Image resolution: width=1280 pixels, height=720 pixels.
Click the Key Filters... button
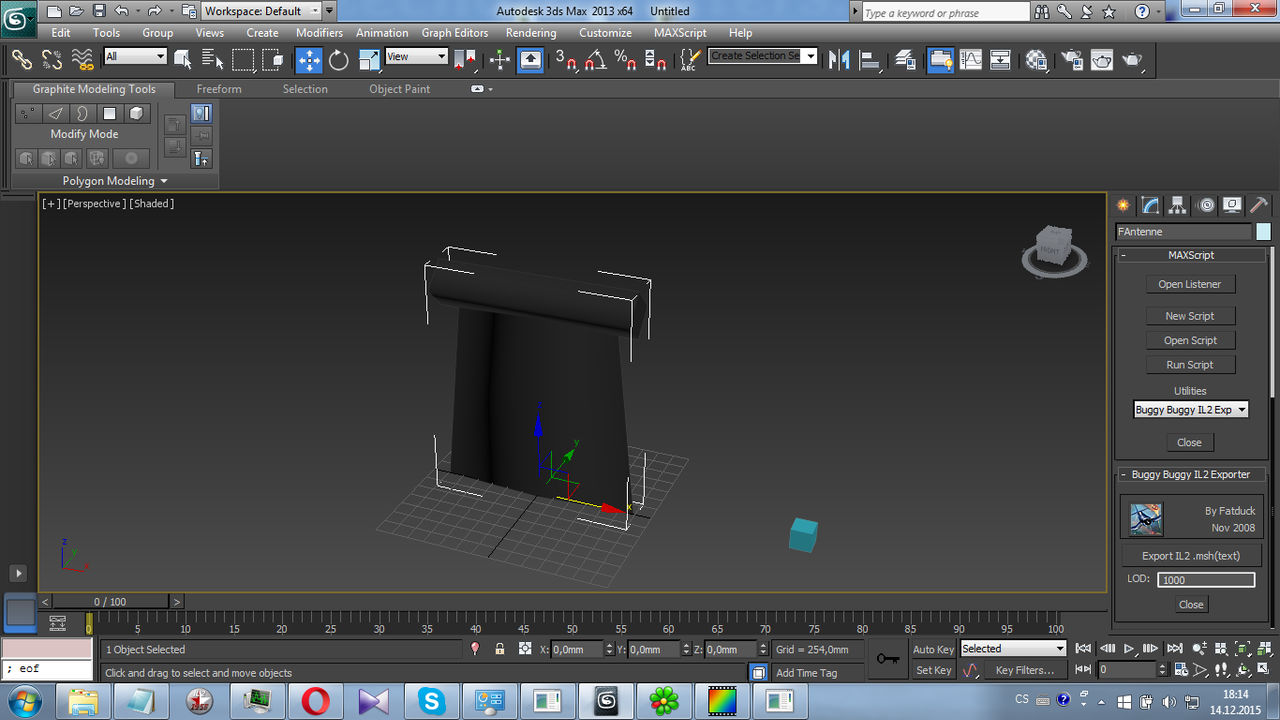pyautogui.click(x=1025, y=670)
